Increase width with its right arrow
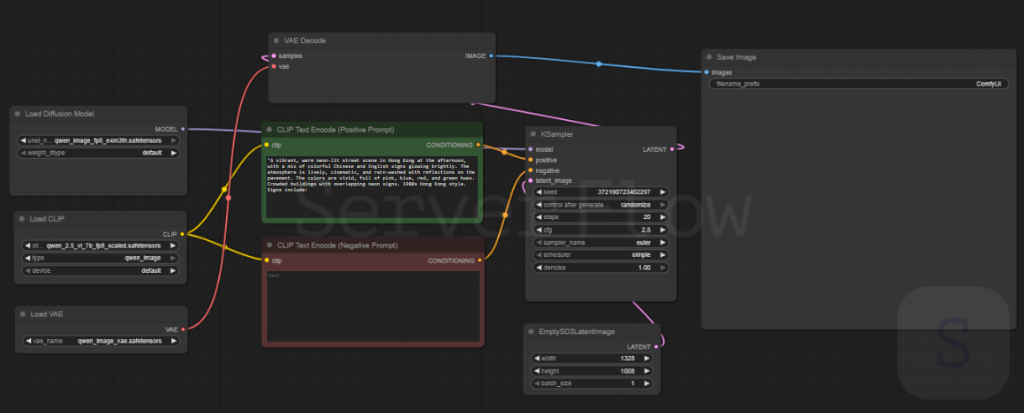This screenshot has width=1024, height=413. coord(647,358)
